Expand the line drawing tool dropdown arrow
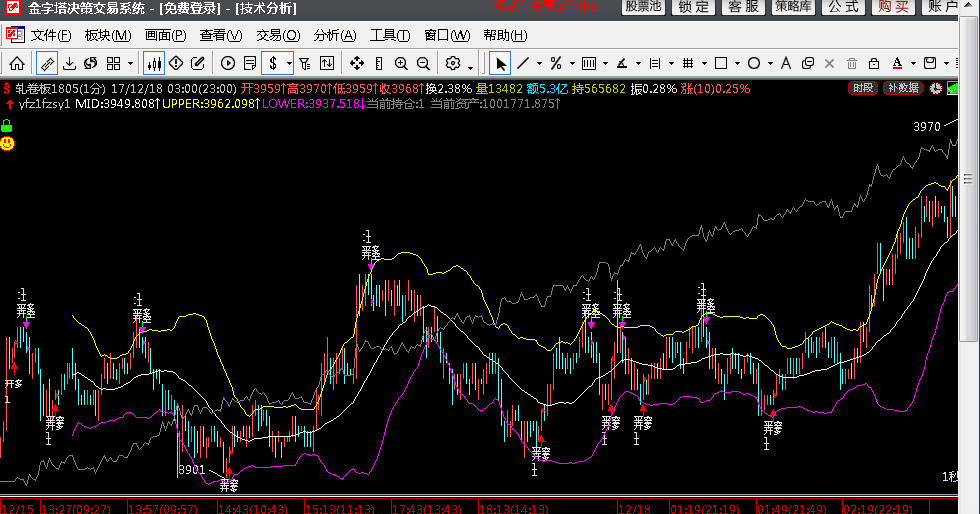The width and height of the screenshot is (980, 514). (x=538, y=64)
